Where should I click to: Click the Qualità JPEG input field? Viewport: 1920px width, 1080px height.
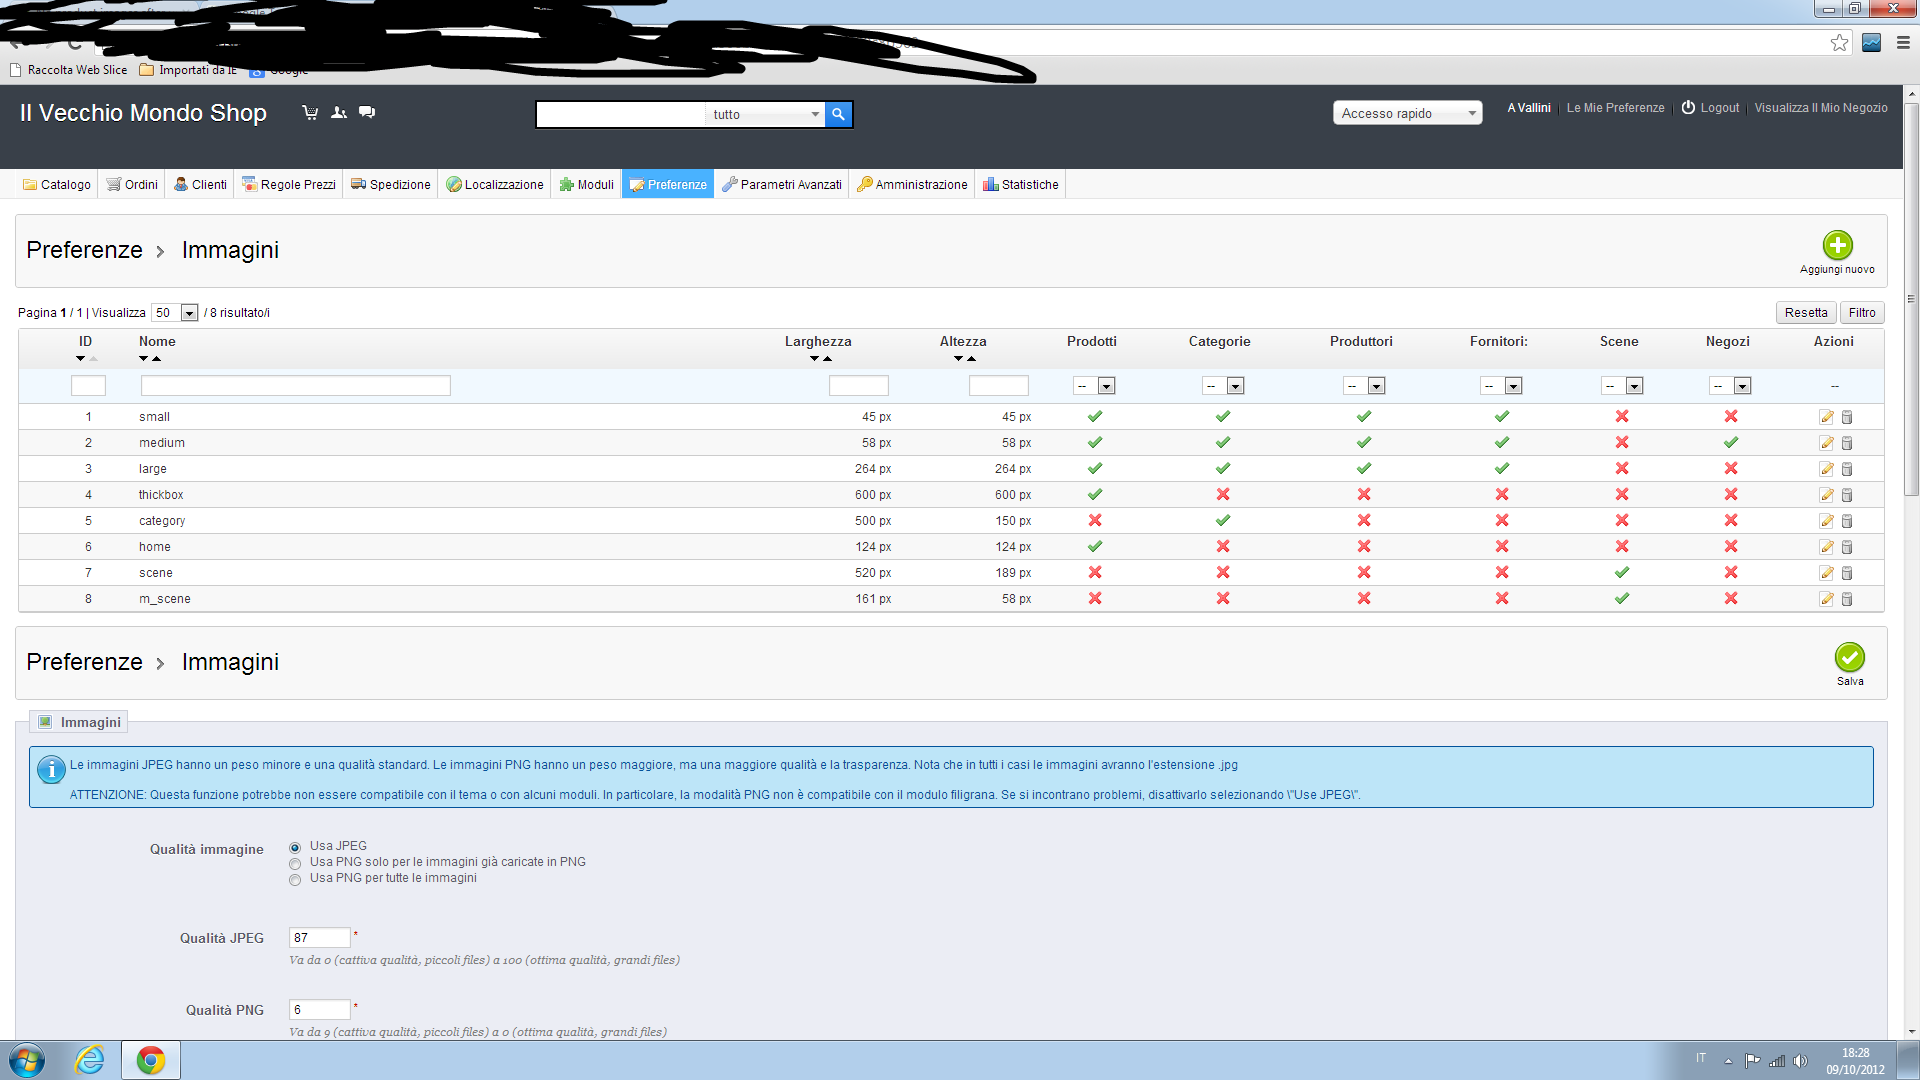319,938
